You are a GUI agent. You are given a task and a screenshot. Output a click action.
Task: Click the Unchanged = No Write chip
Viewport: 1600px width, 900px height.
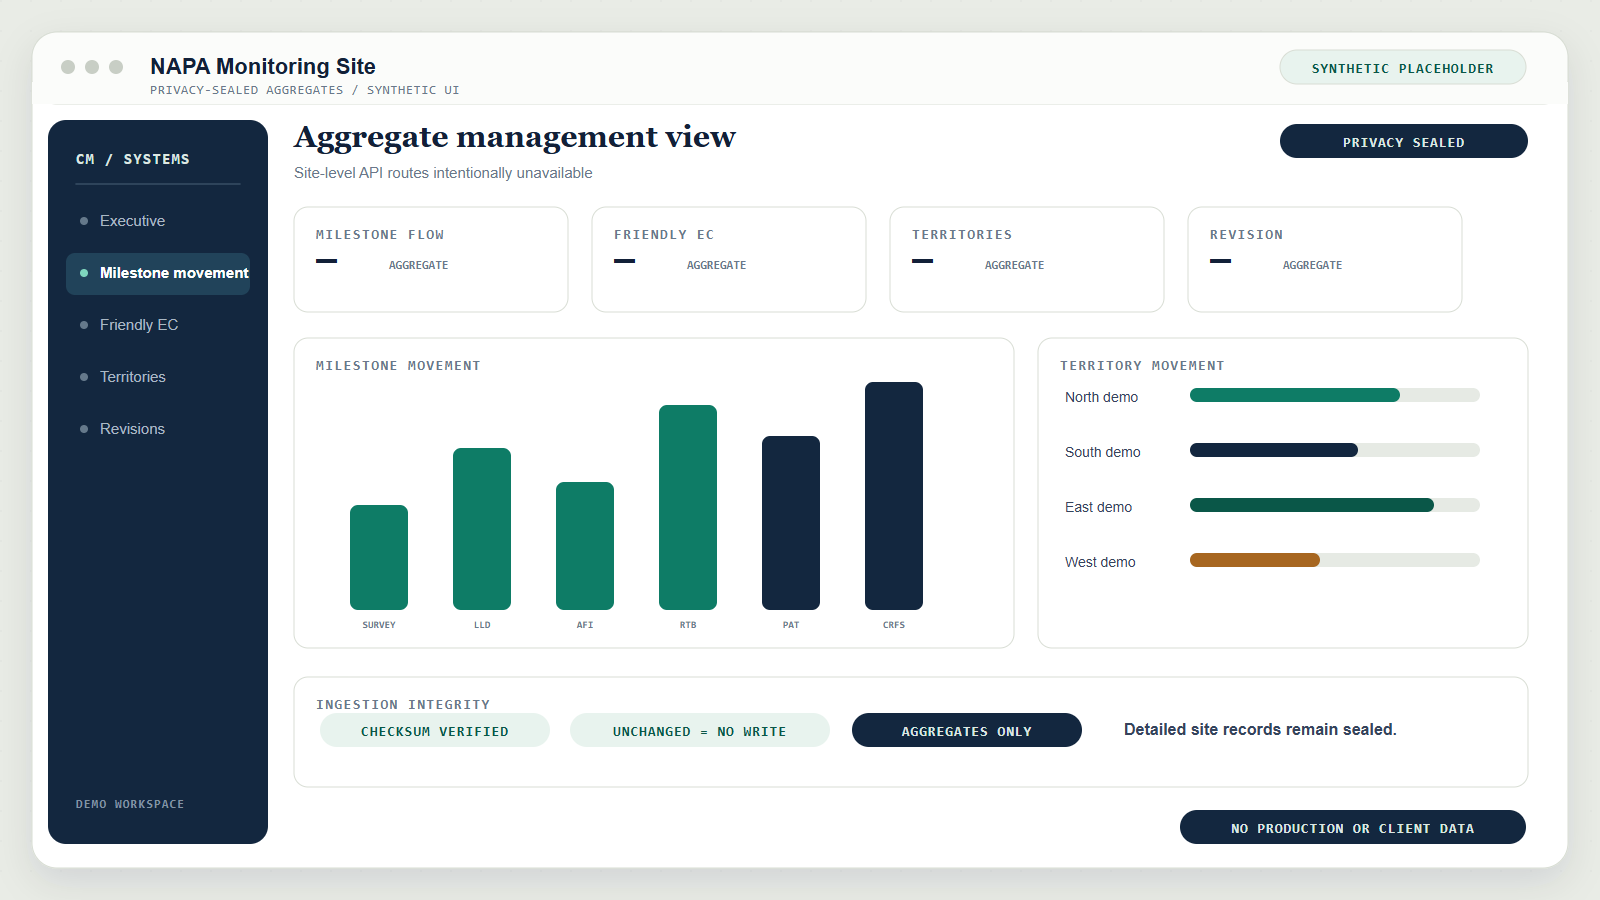click(x=699, y=730)
